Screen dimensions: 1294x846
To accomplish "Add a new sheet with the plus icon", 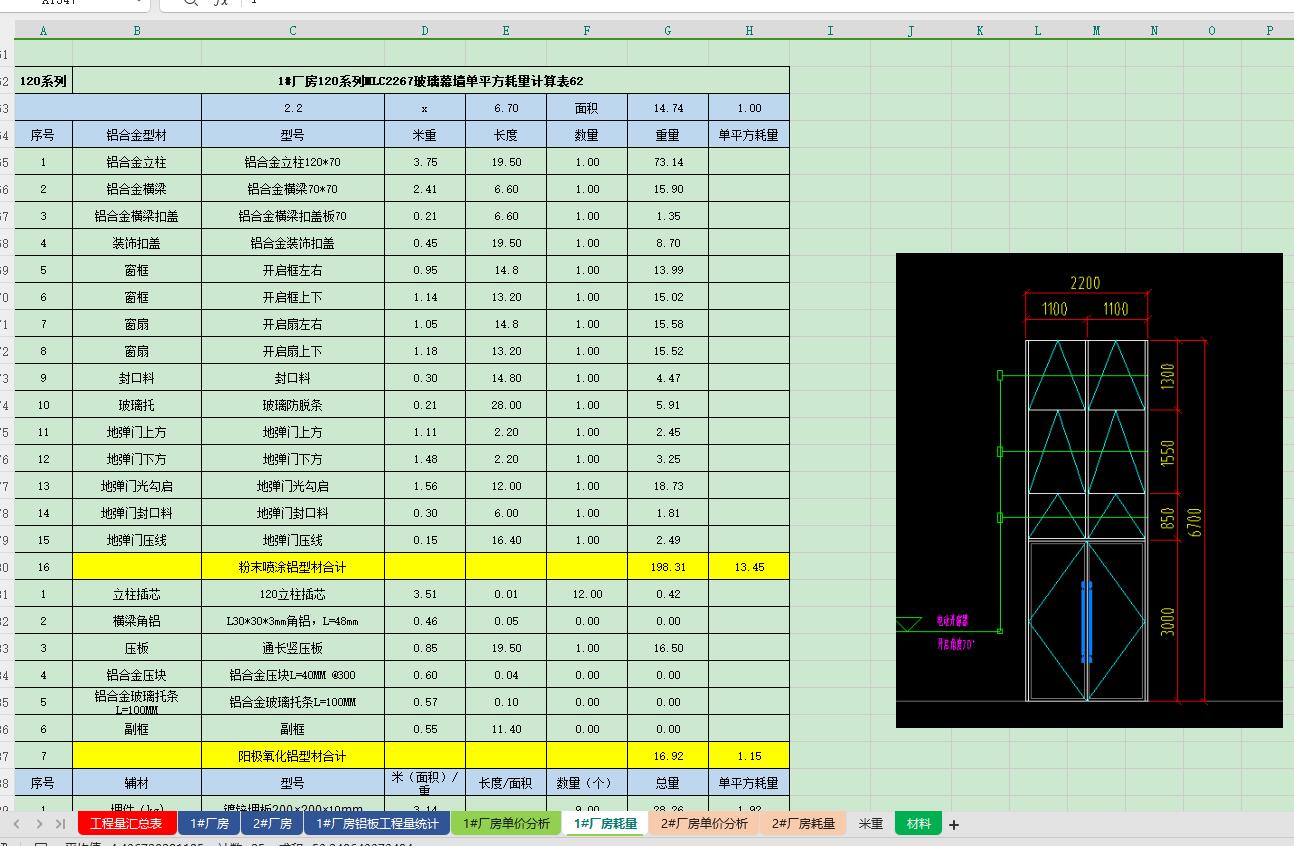I will pos(954,825).
